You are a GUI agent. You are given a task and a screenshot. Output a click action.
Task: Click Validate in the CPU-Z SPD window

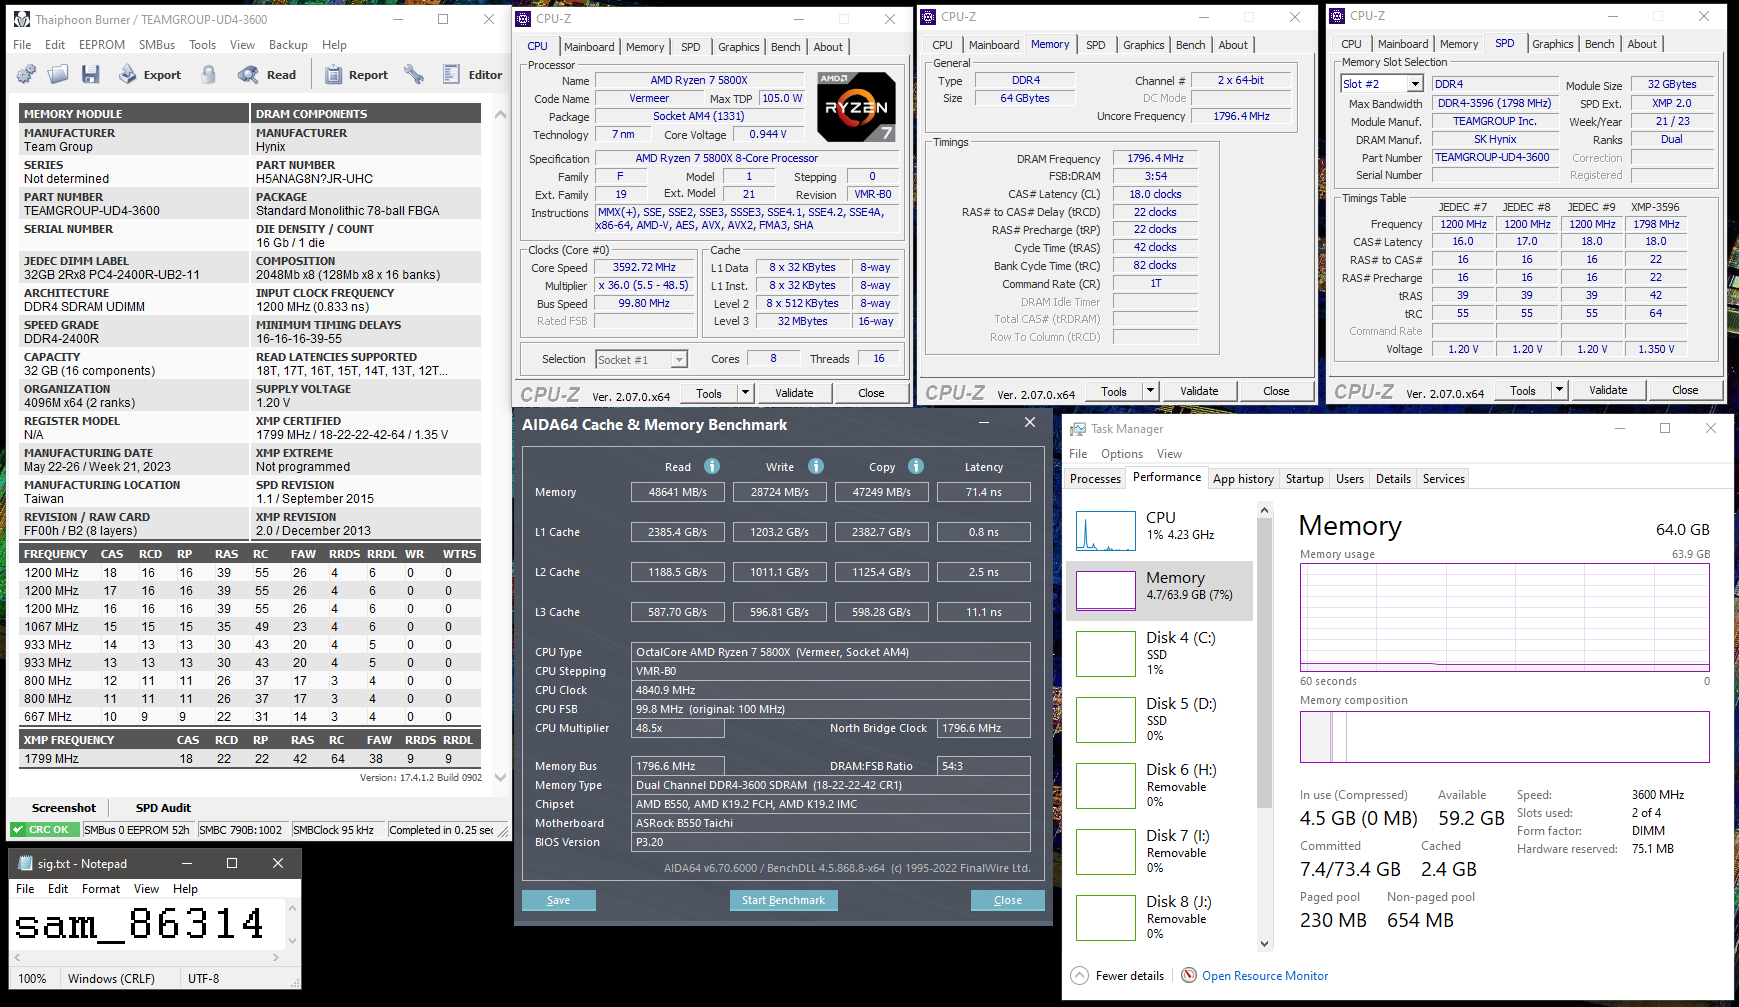pos(1608,390)
